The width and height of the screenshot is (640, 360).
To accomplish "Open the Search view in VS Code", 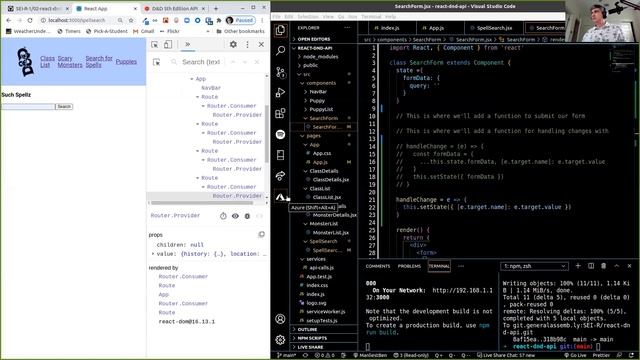I will 280,51.
